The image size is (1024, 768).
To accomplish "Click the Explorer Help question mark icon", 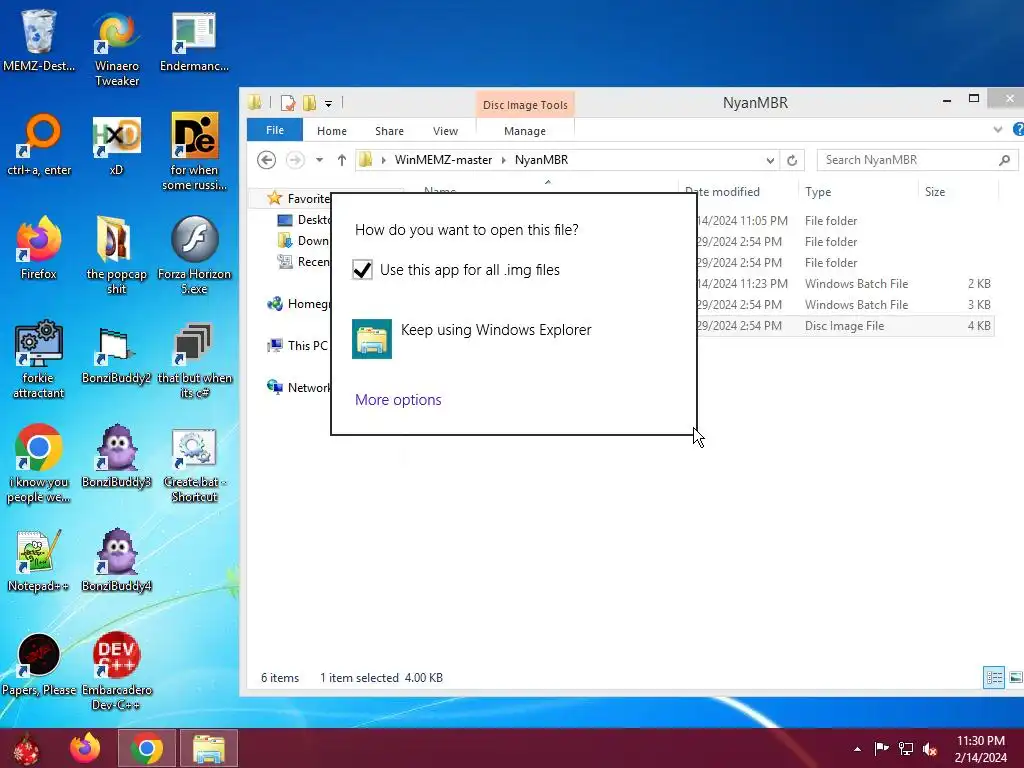I will [1017, 129].
